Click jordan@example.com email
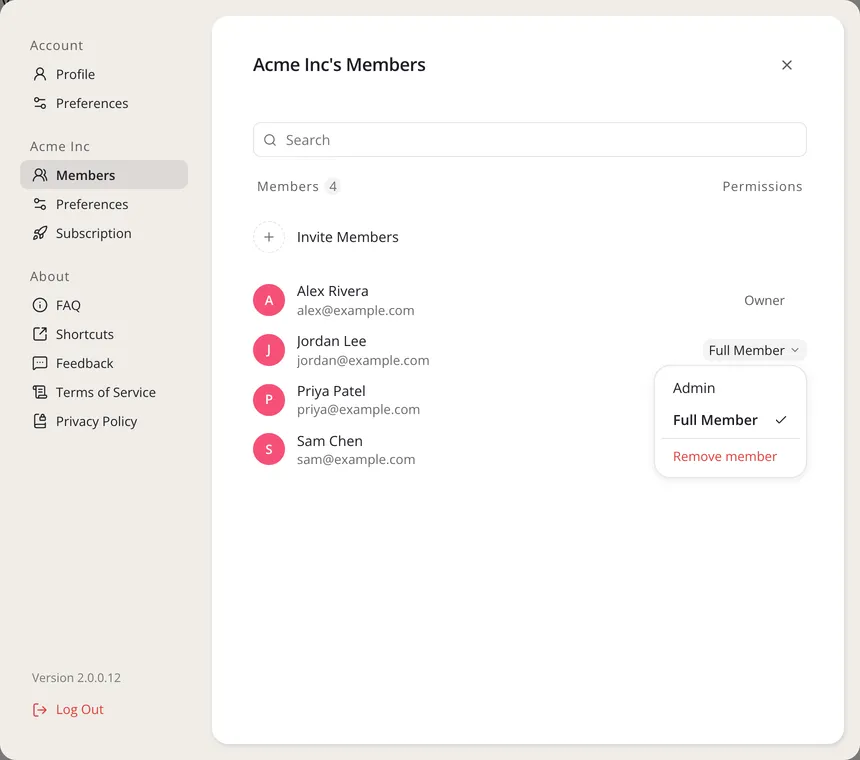The width and height of the screenshot is (860, 760). [363, 360]
